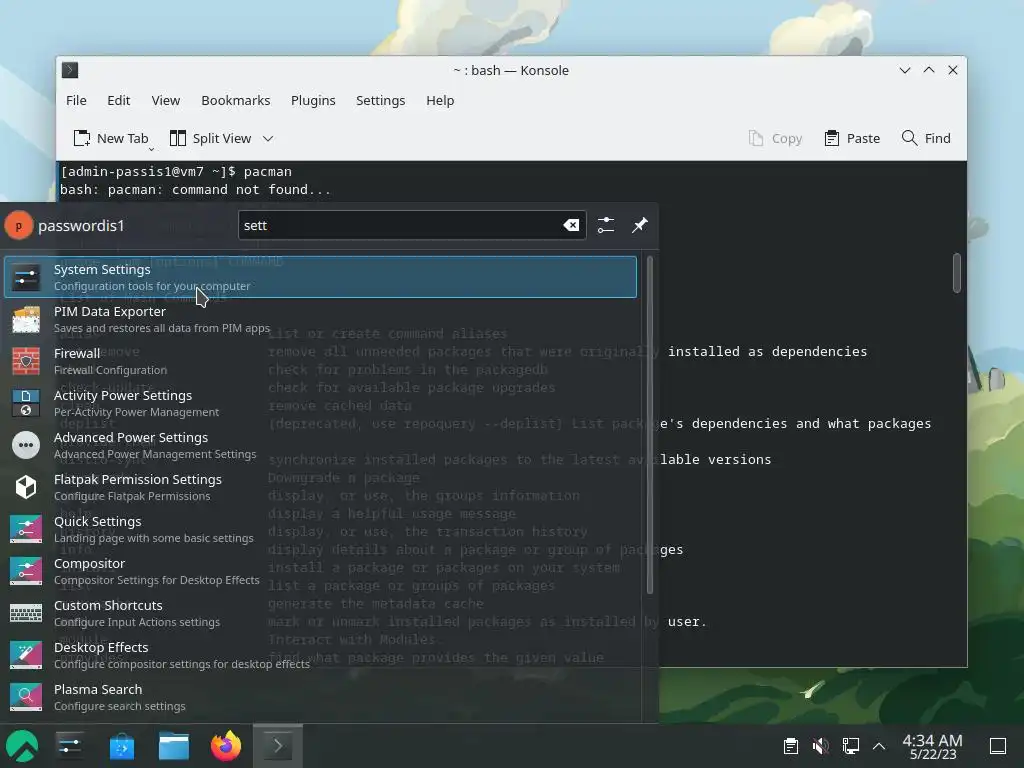Launch Firefox from the taskbar
Screen dimensions: 1024x768
point(226,746)
